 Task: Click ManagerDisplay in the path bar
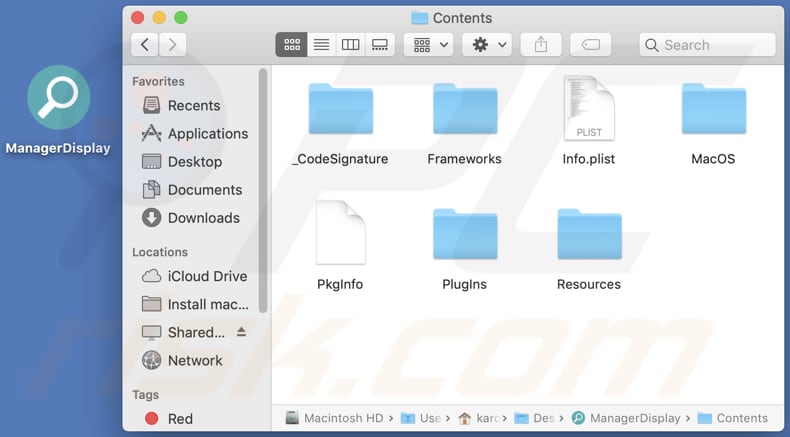pos(626,418)
